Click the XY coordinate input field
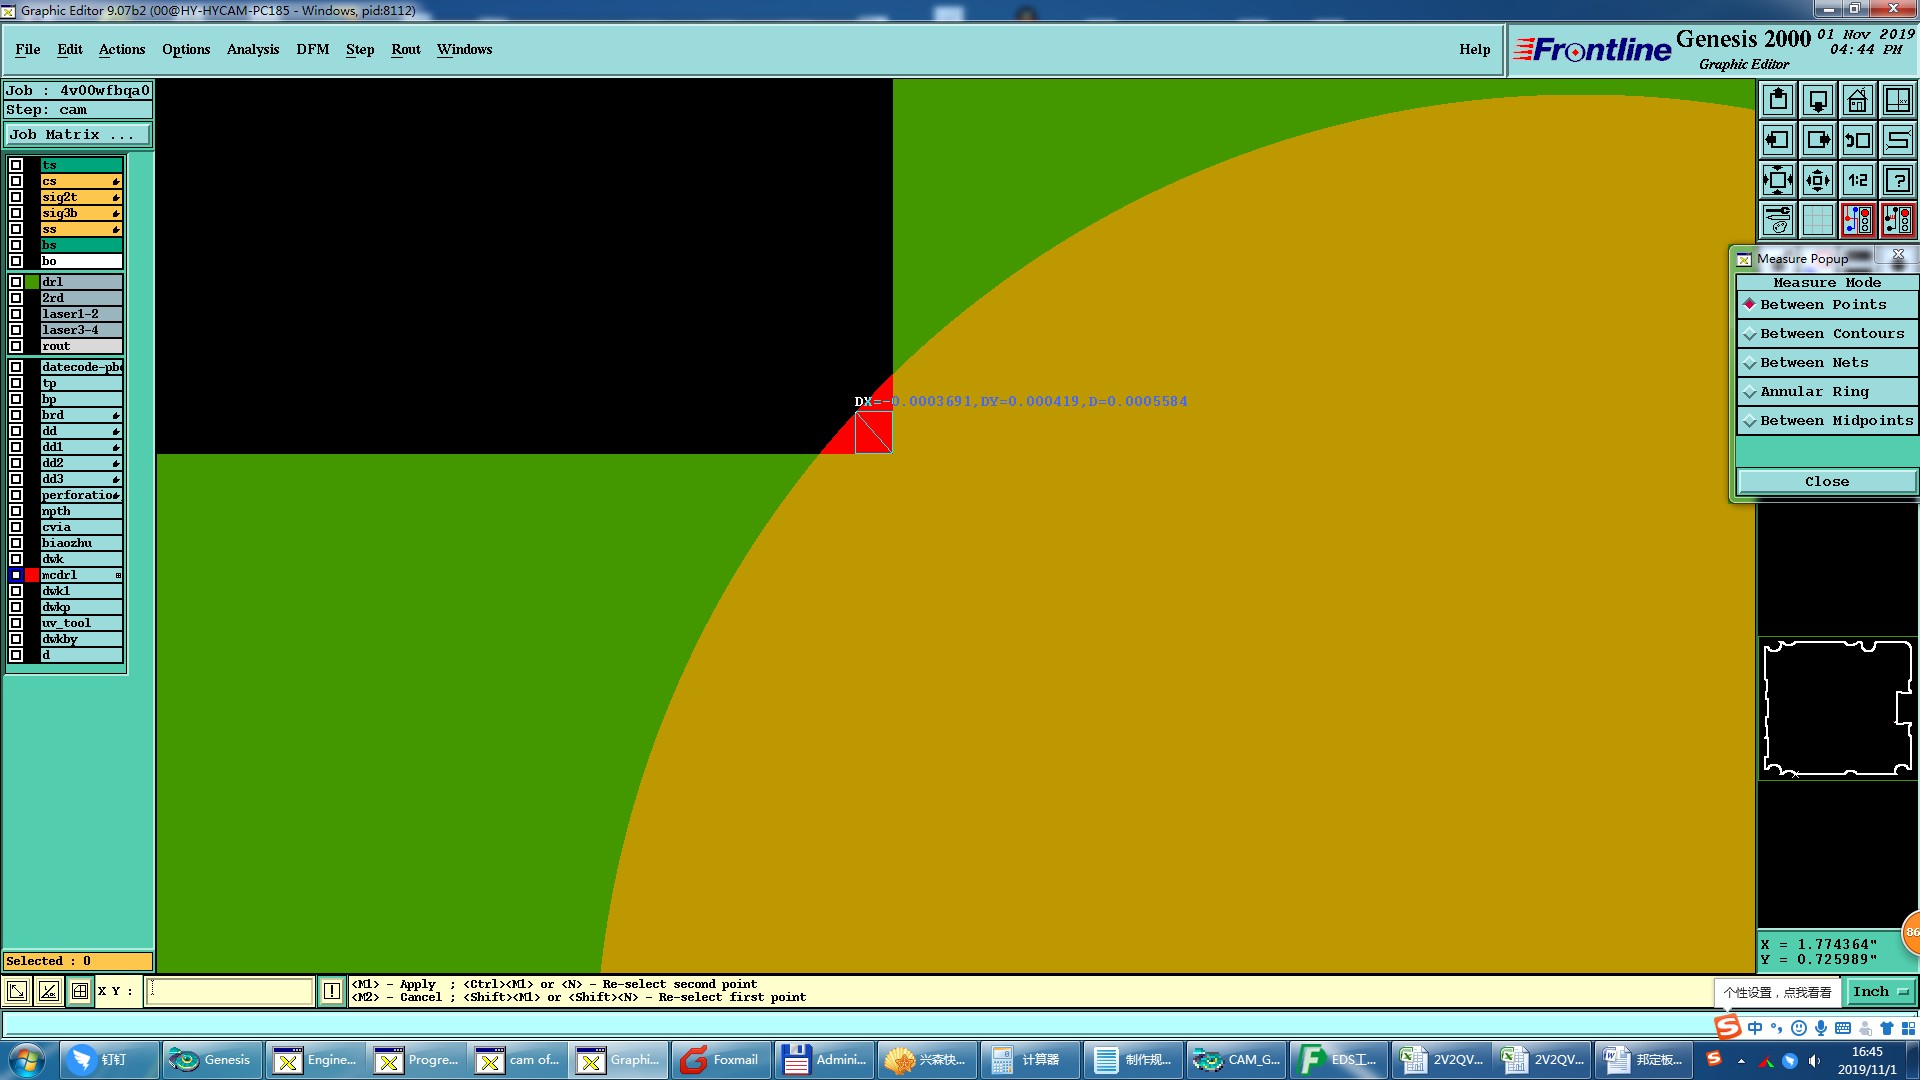The height and width of the screenshot is (1080, 1920). coord(230,991)
